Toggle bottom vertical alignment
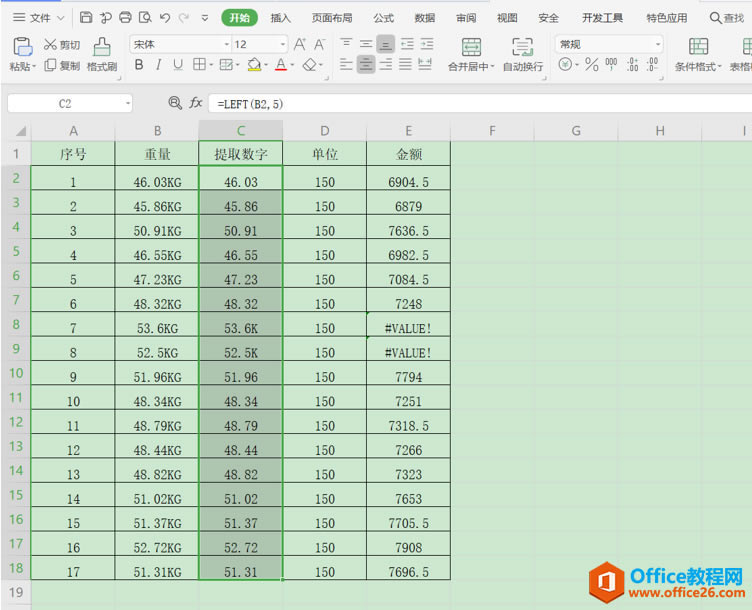 click(x=386, y=44)
